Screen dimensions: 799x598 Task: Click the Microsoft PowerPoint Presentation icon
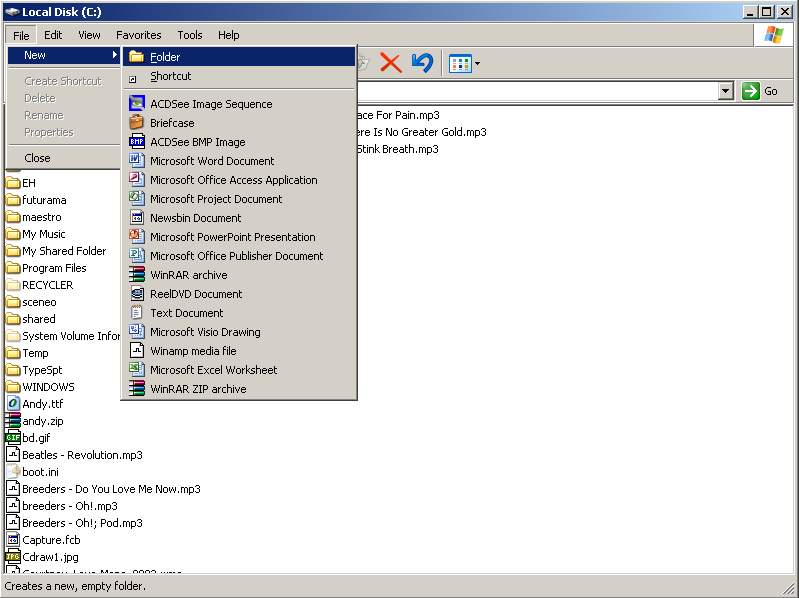(x=137, y=236)
